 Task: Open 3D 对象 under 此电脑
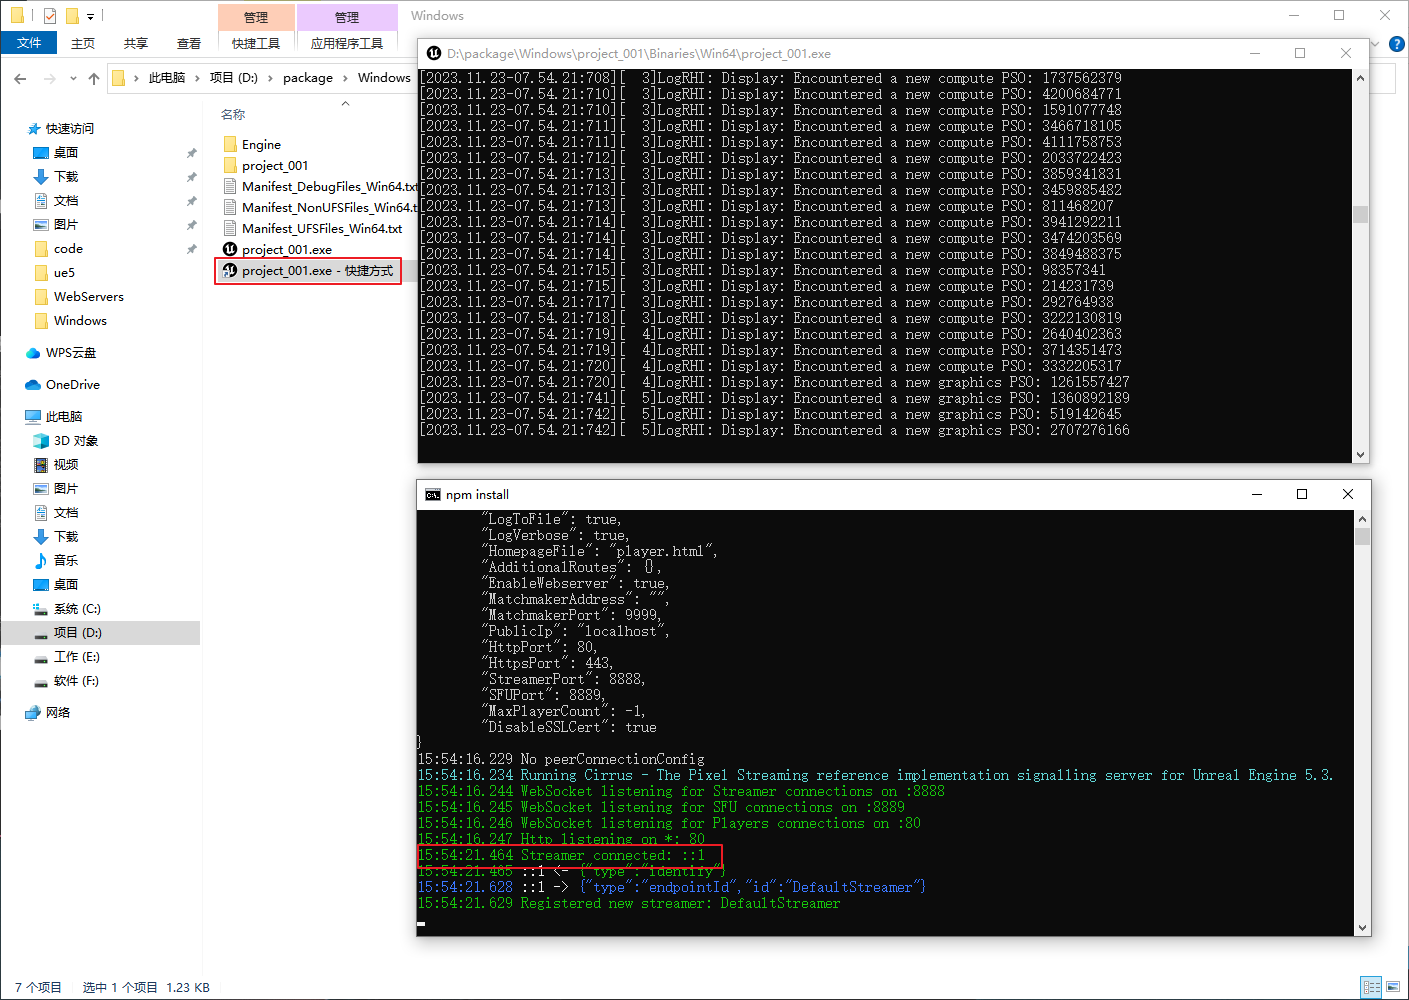coord(76,441)
